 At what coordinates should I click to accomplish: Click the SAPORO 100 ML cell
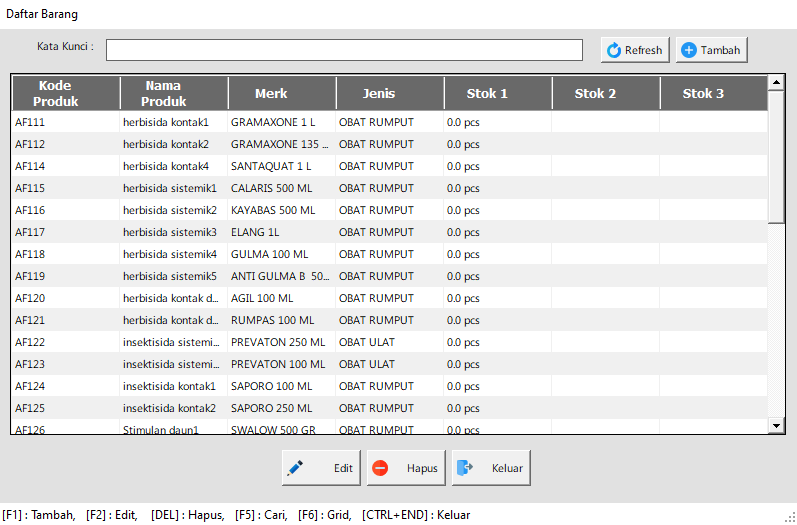tap(282, 386)
